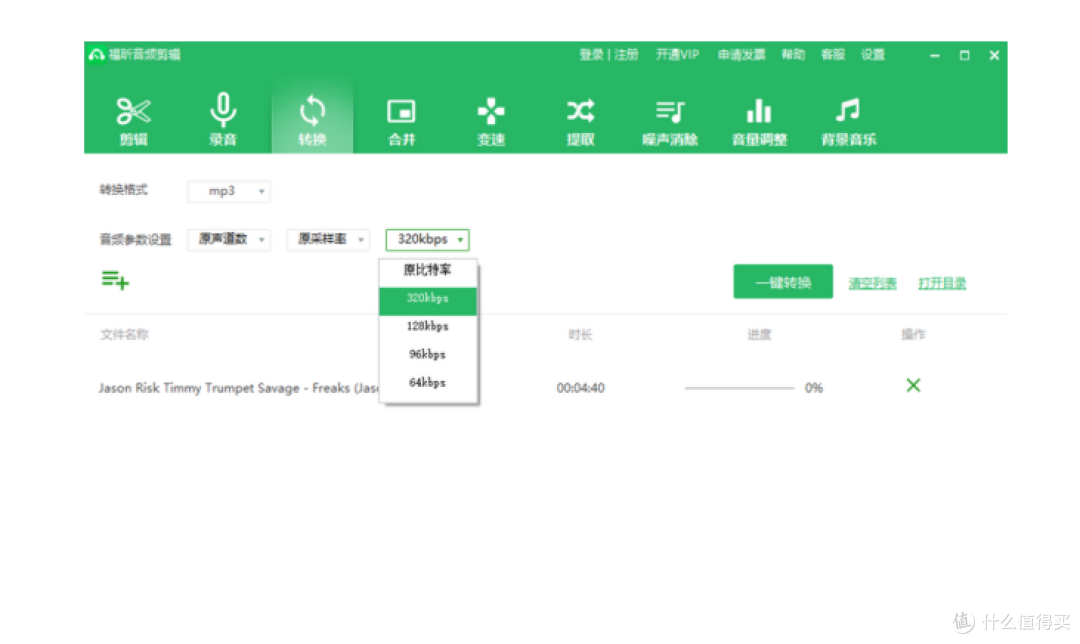Click the 操作 column header
This screenshot has width=1080, height=644.
coord(913,334)
